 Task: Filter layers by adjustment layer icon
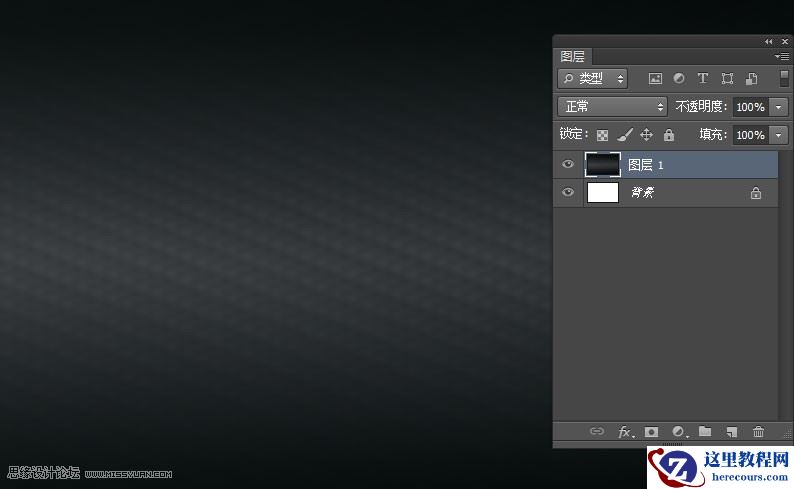pos(679,78)
